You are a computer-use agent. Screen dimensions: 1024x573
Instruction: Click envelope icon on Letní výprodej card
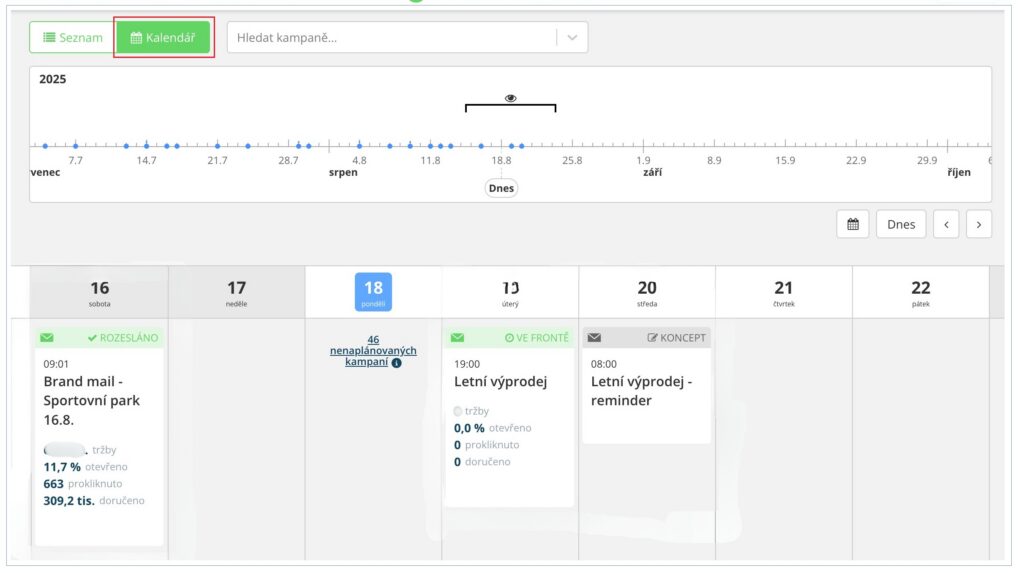point(458,338)
